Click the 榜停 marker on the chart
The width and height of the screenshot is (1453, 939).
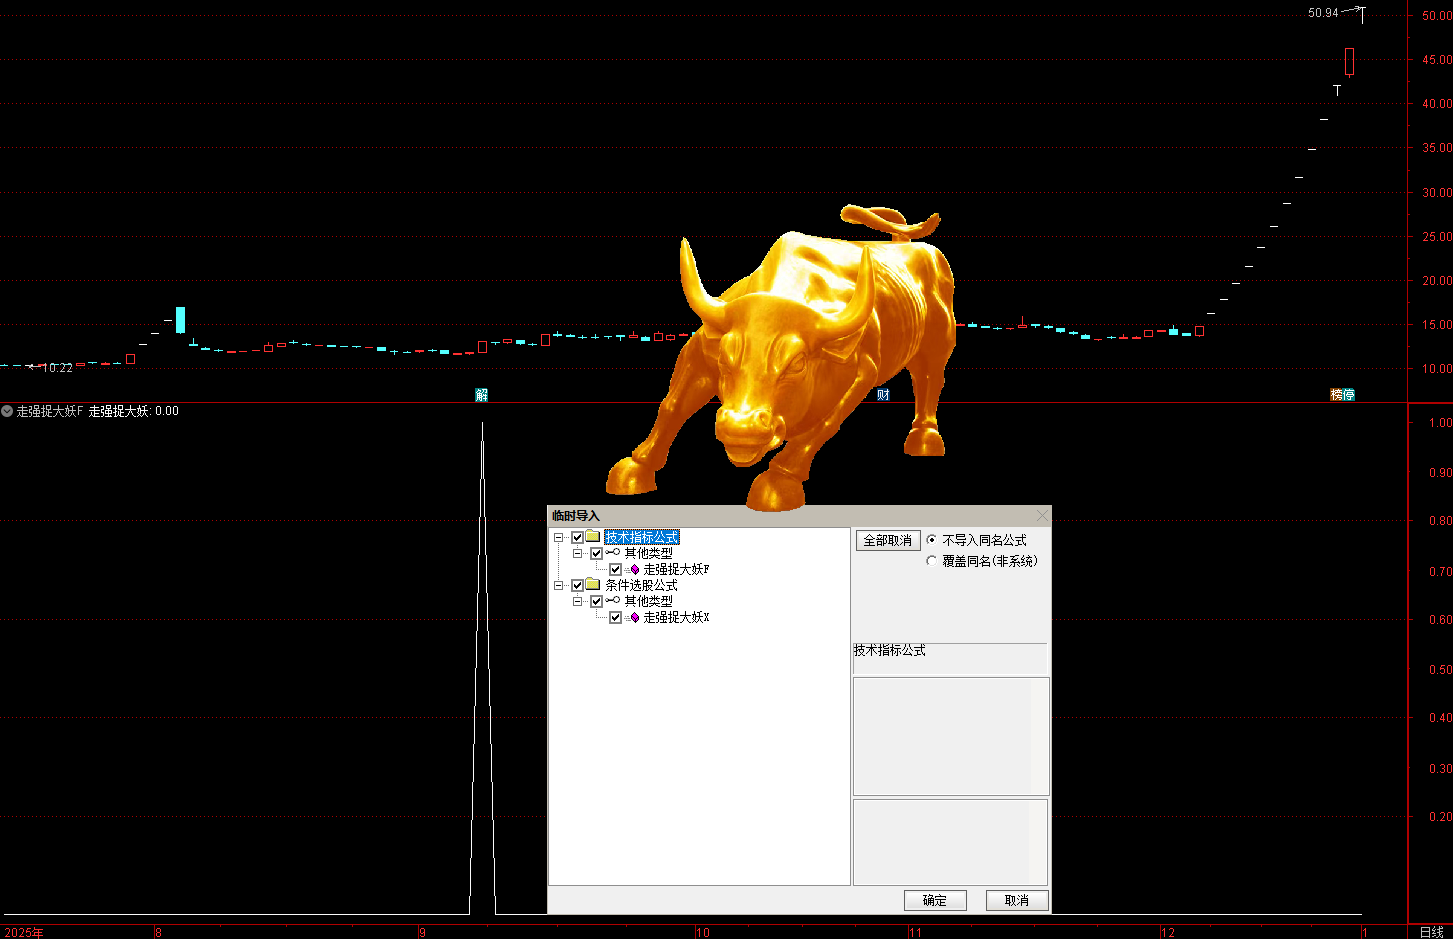click(1342, 395)
